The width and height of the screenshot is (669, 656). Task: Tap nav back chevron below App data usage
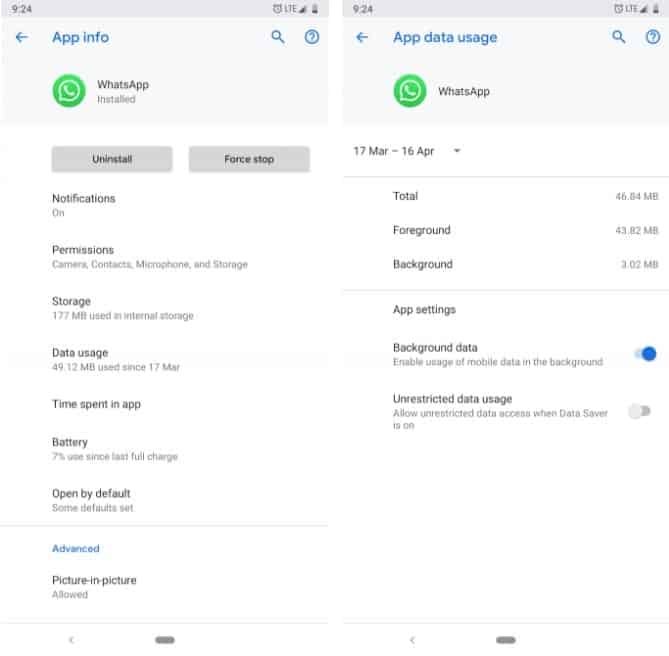pos(412,640)
